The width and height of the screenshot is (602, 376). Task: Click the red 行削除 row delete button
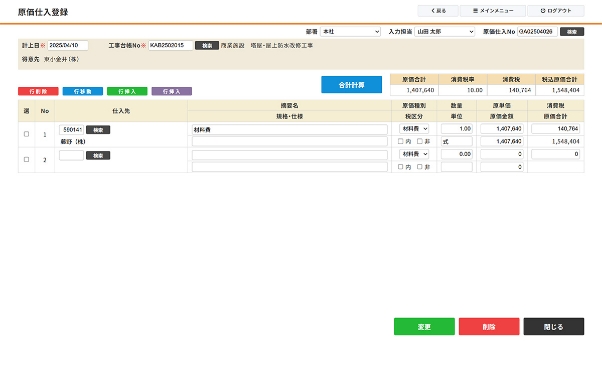point(38,91)
